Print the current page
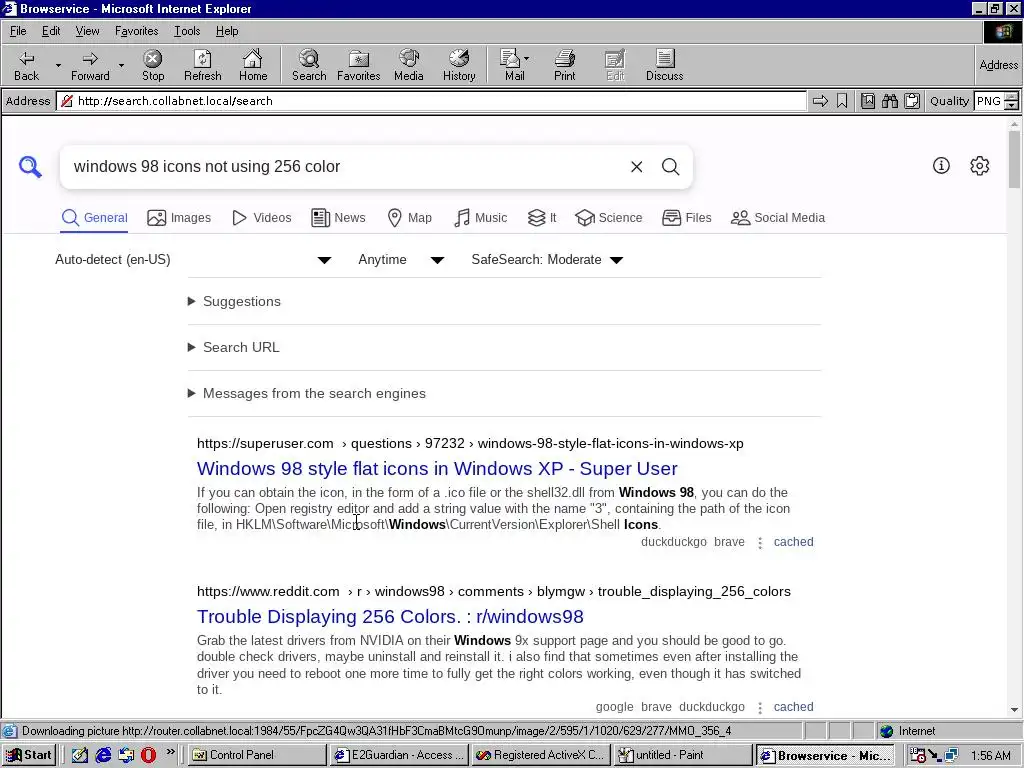The image size is (1024, 768). tap(565, 65)
